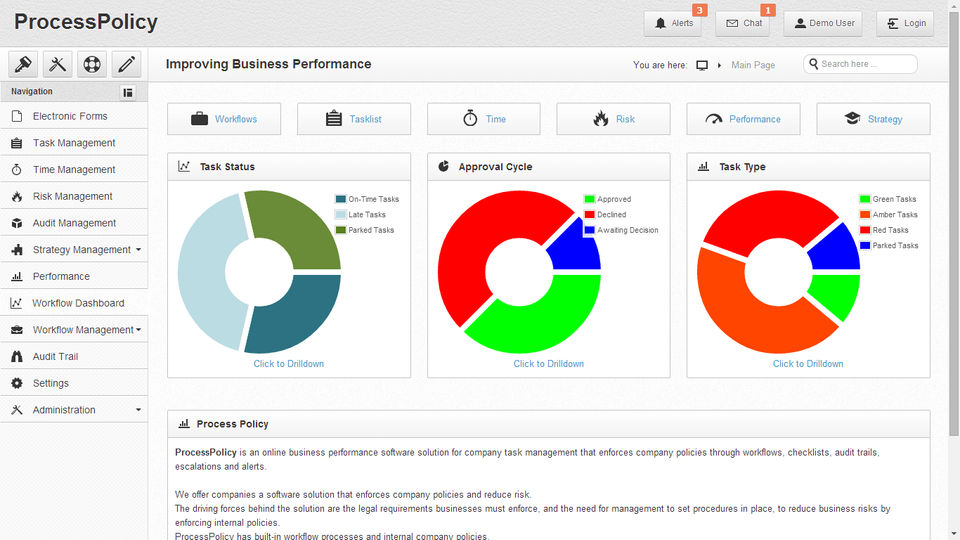The image size is (960, 540).
Task: Open the Performance gauge button
Action: tap(743, 119)
